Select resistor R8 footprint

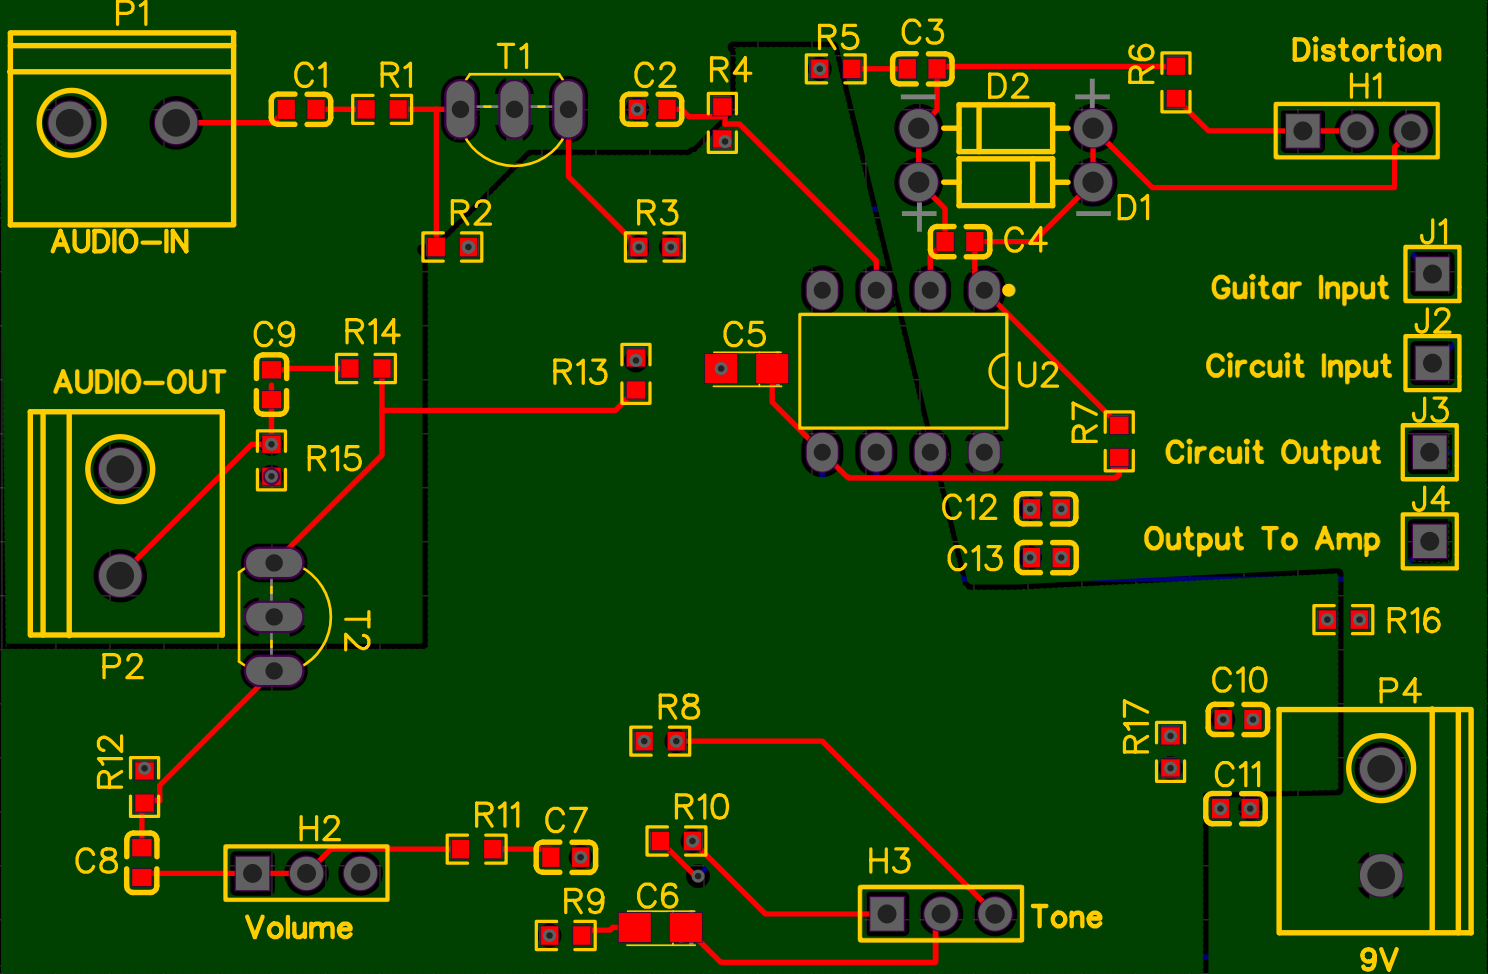pyautogui.click(x=660, y=741)
